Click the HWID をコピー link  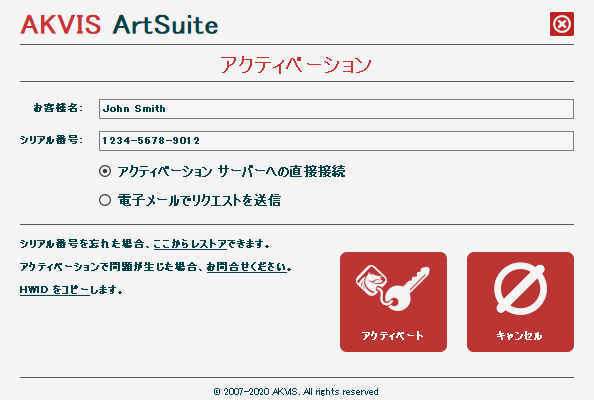55,290
